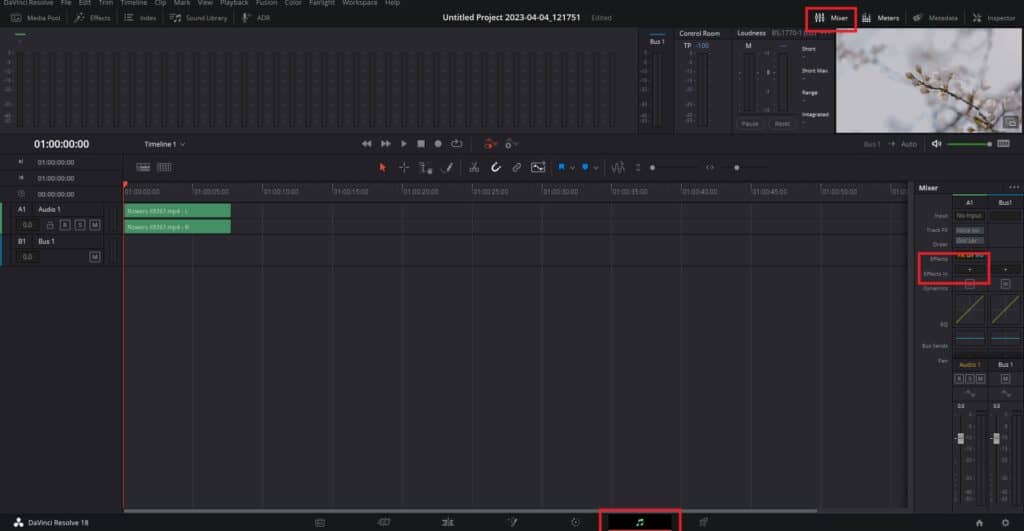Click the blue marker icon
The width and height of the screenshot is (1024, 531).
pos(584,168)
